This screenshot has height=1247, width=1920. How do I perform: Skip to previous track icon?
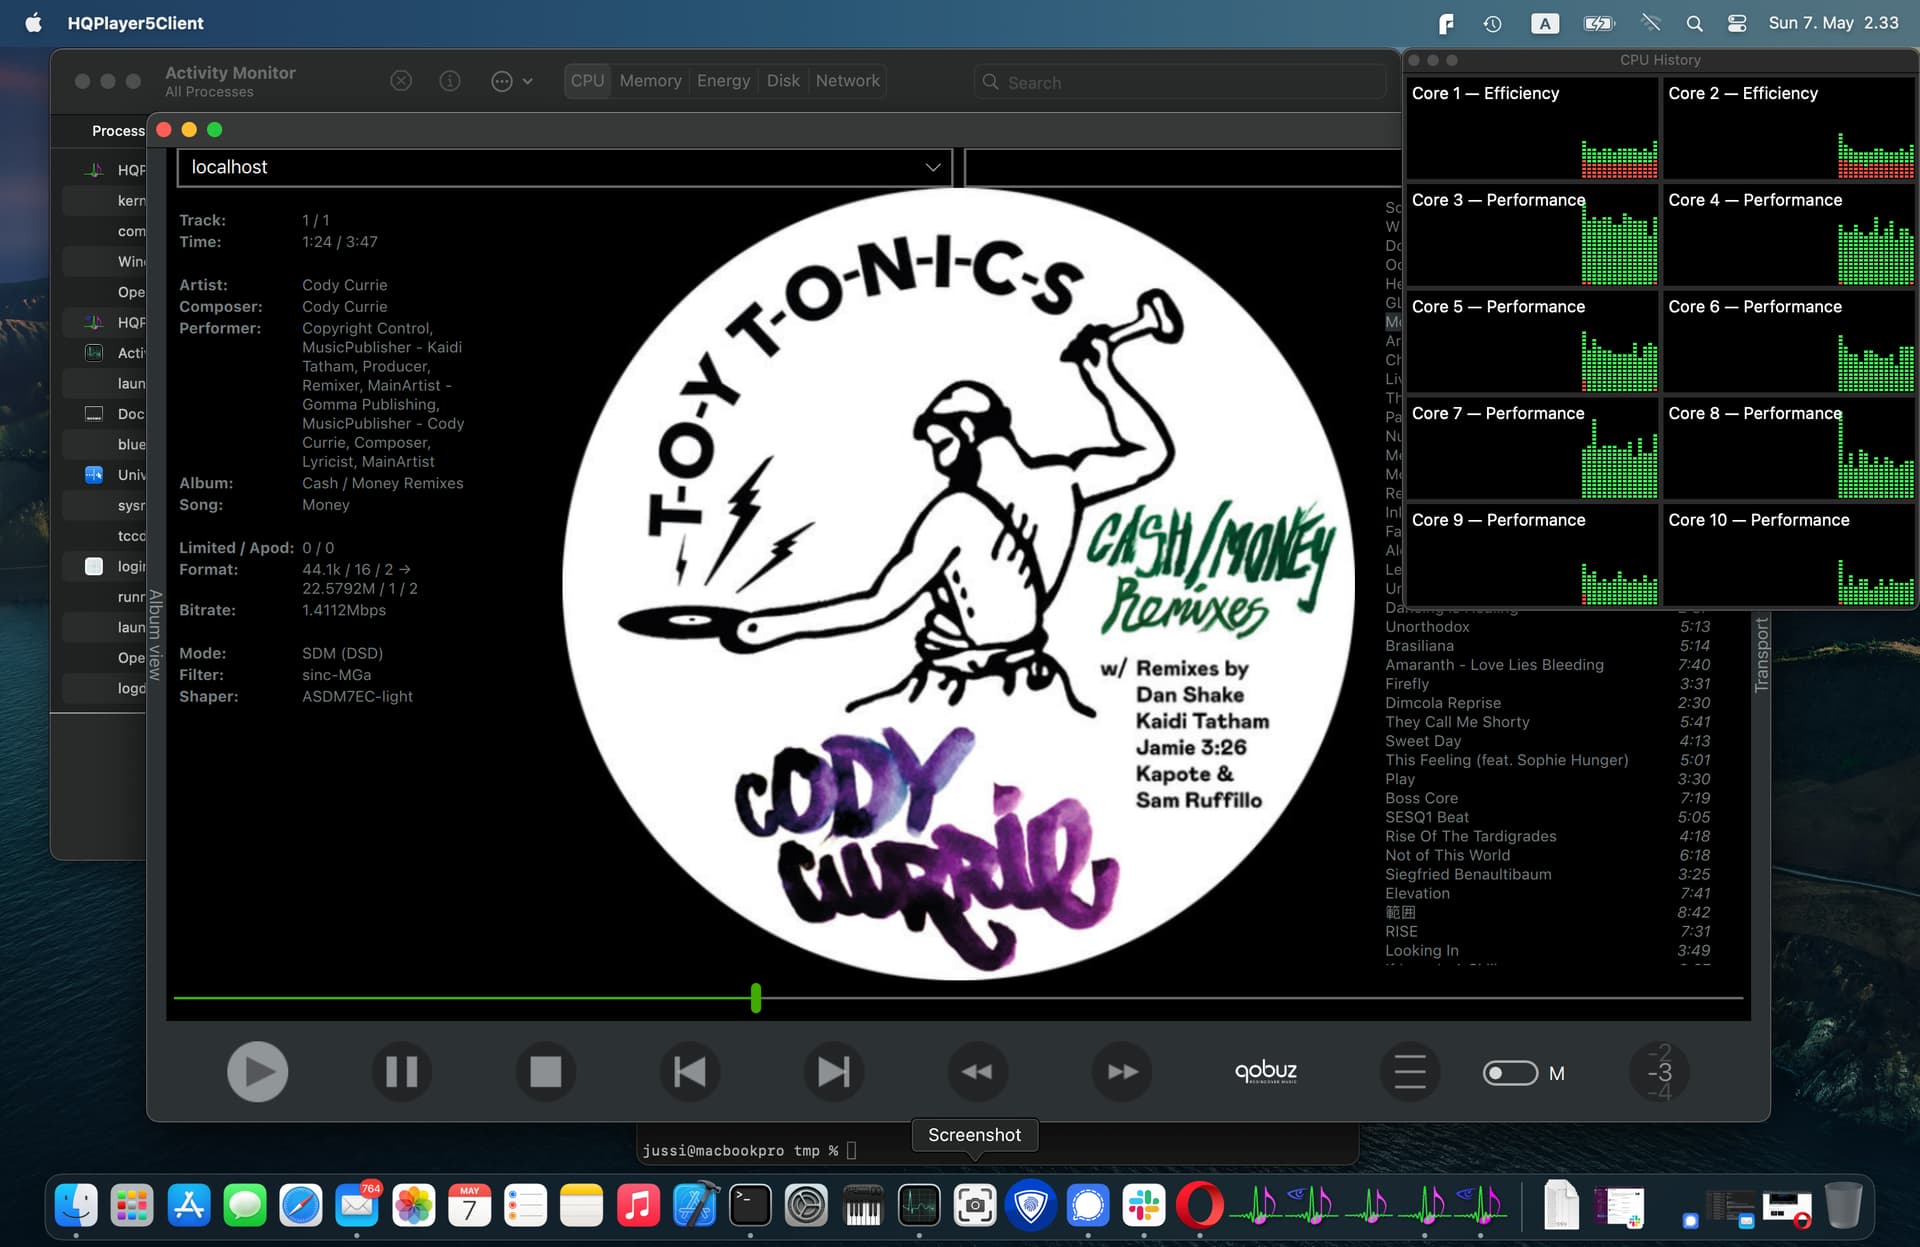point(689,1072)
